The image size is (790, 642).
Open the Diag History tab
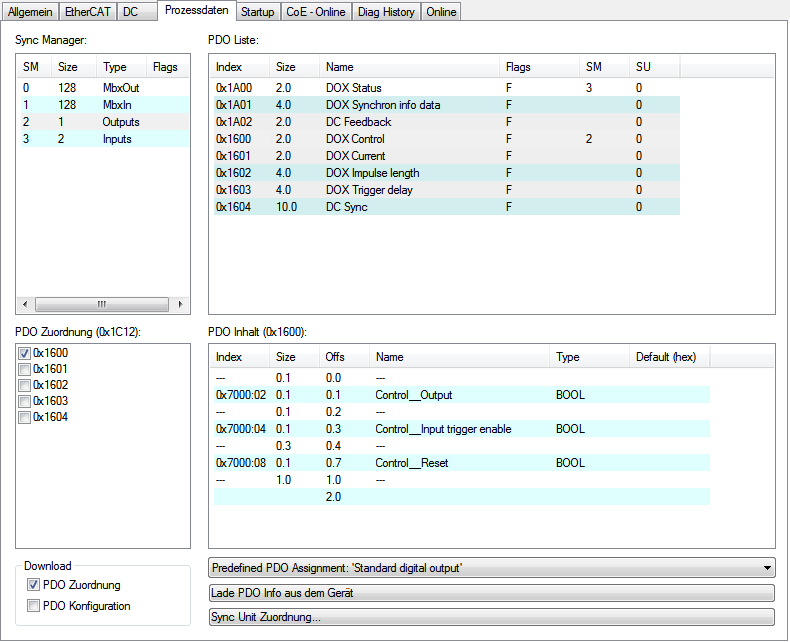(x=386, y=12)
